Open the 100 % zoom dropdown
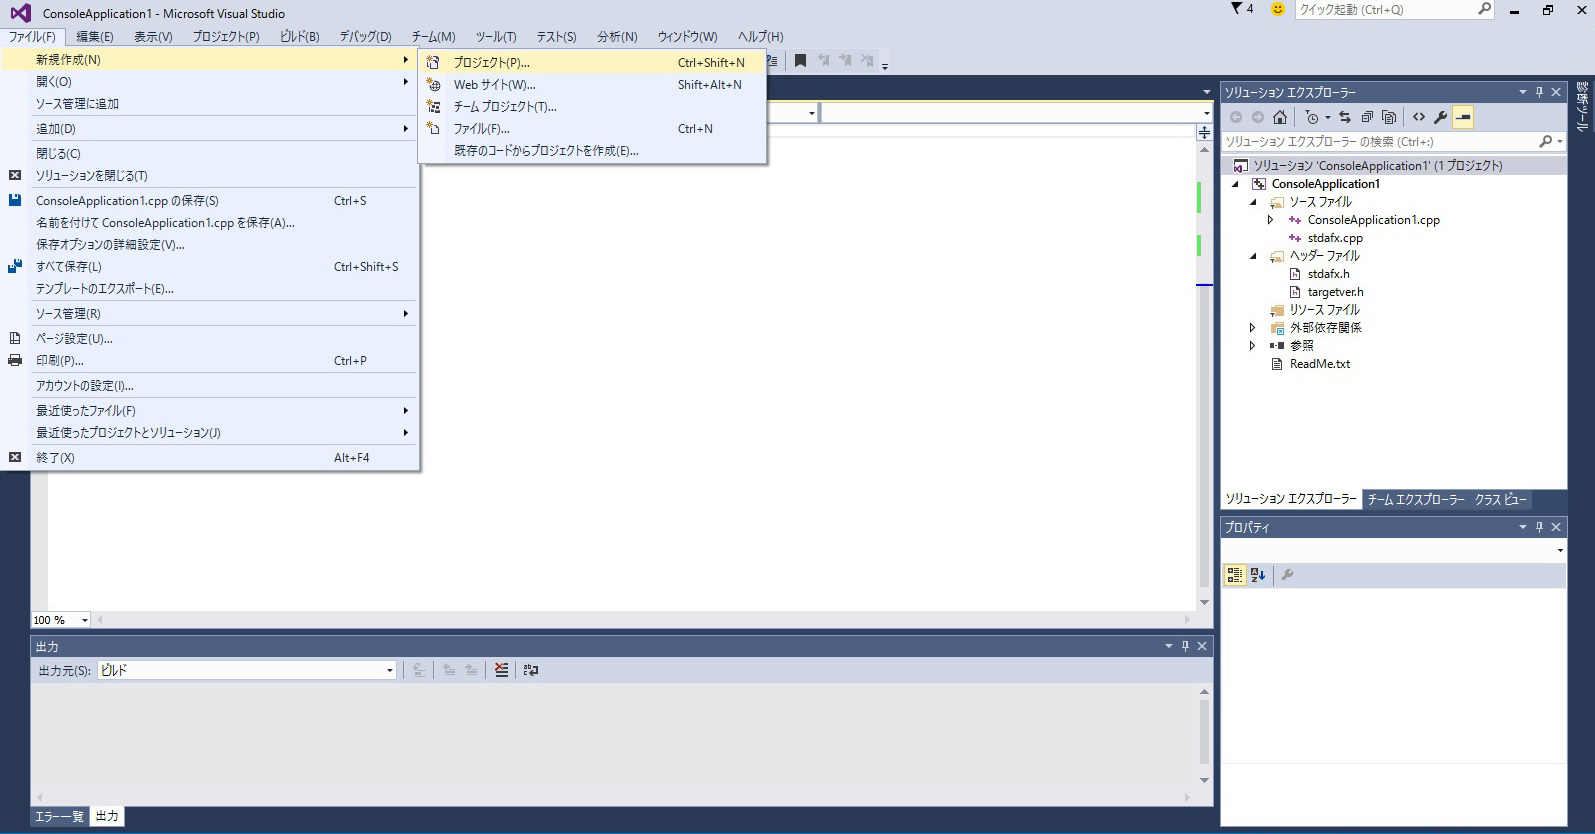Viewport: 1595px width, 834px height. [x=84, y=620]
